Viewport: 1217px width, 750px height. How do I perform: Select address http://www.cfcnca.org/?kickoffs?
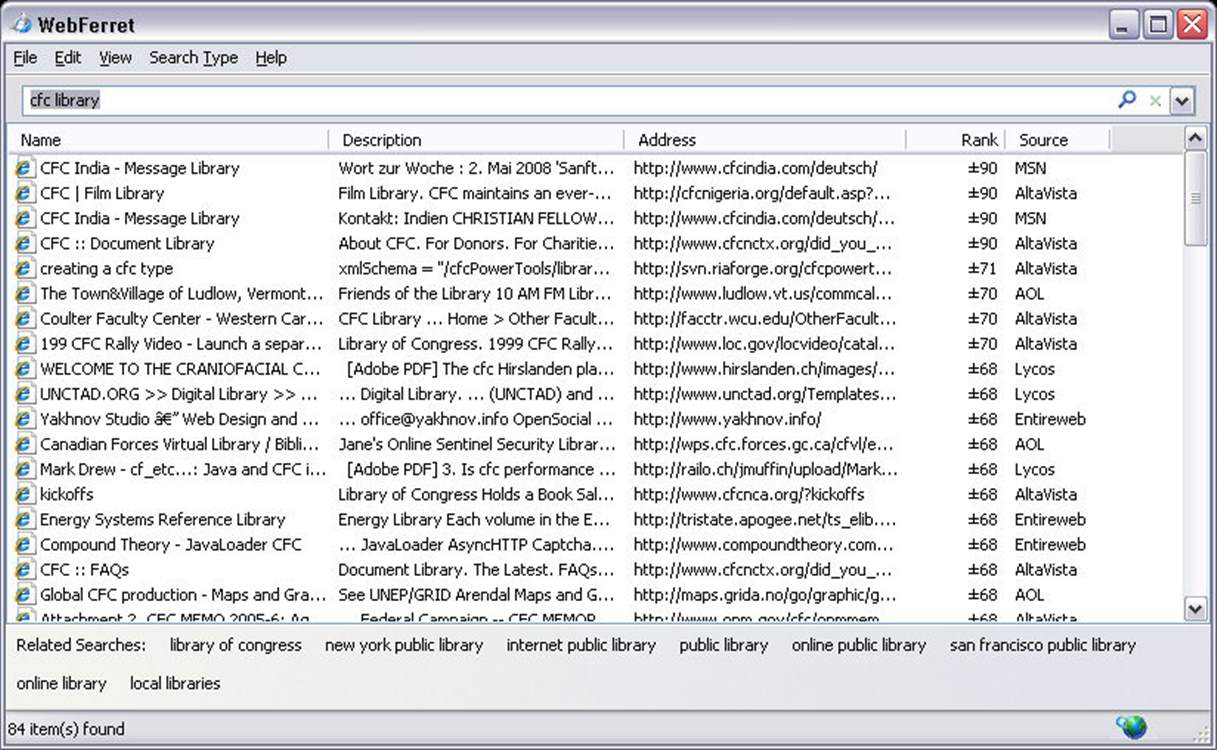click(x=749, y=494)
